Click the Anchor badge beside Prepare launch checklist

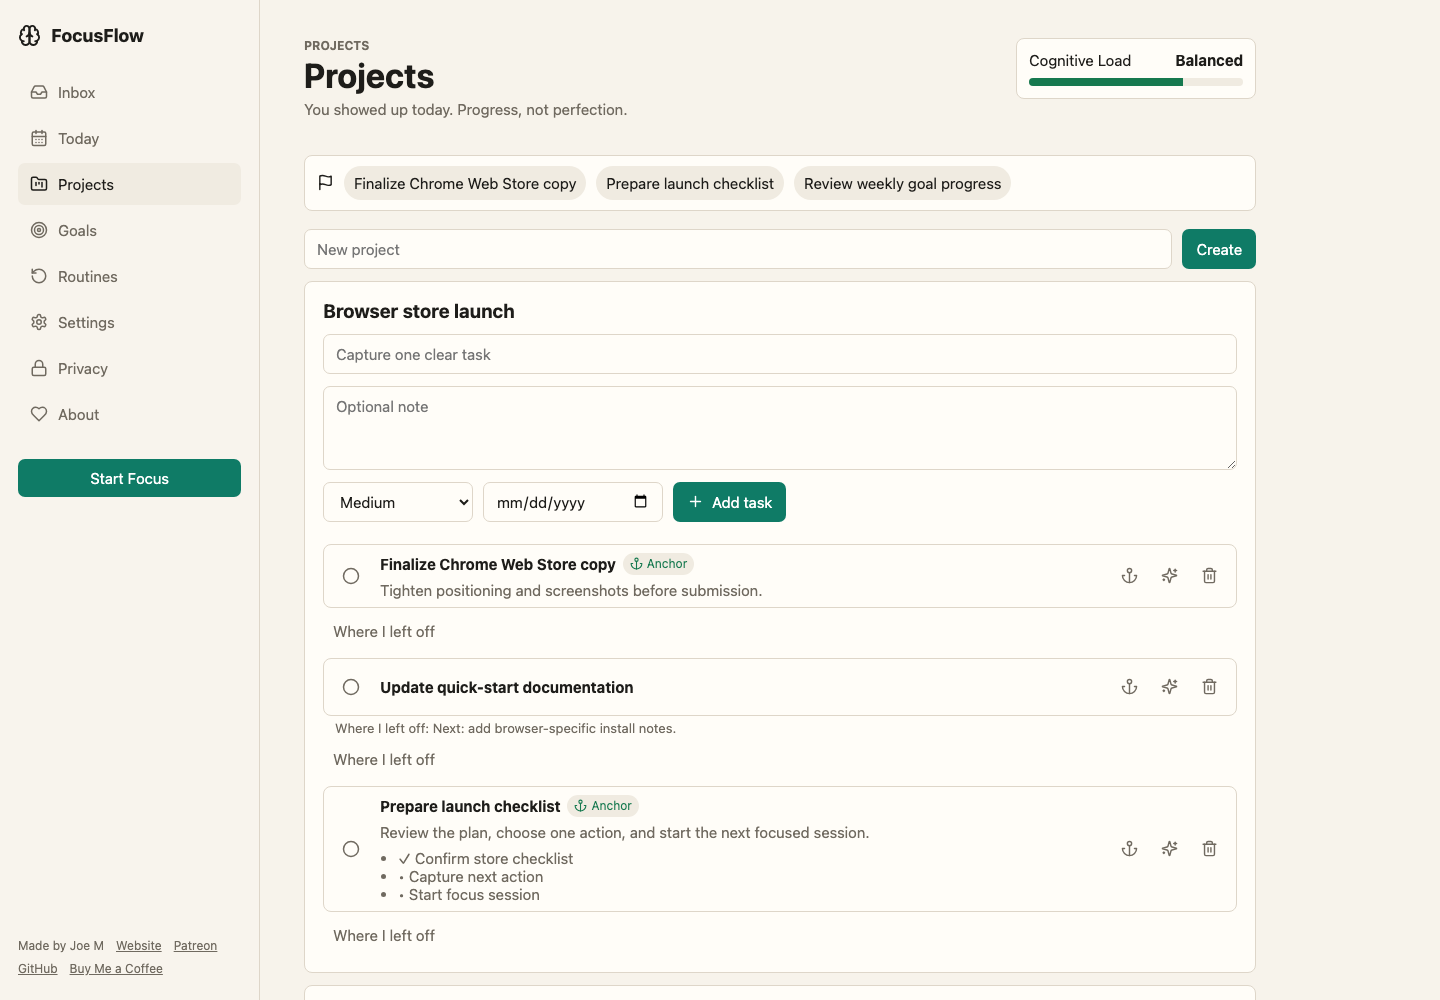[603, 806]
